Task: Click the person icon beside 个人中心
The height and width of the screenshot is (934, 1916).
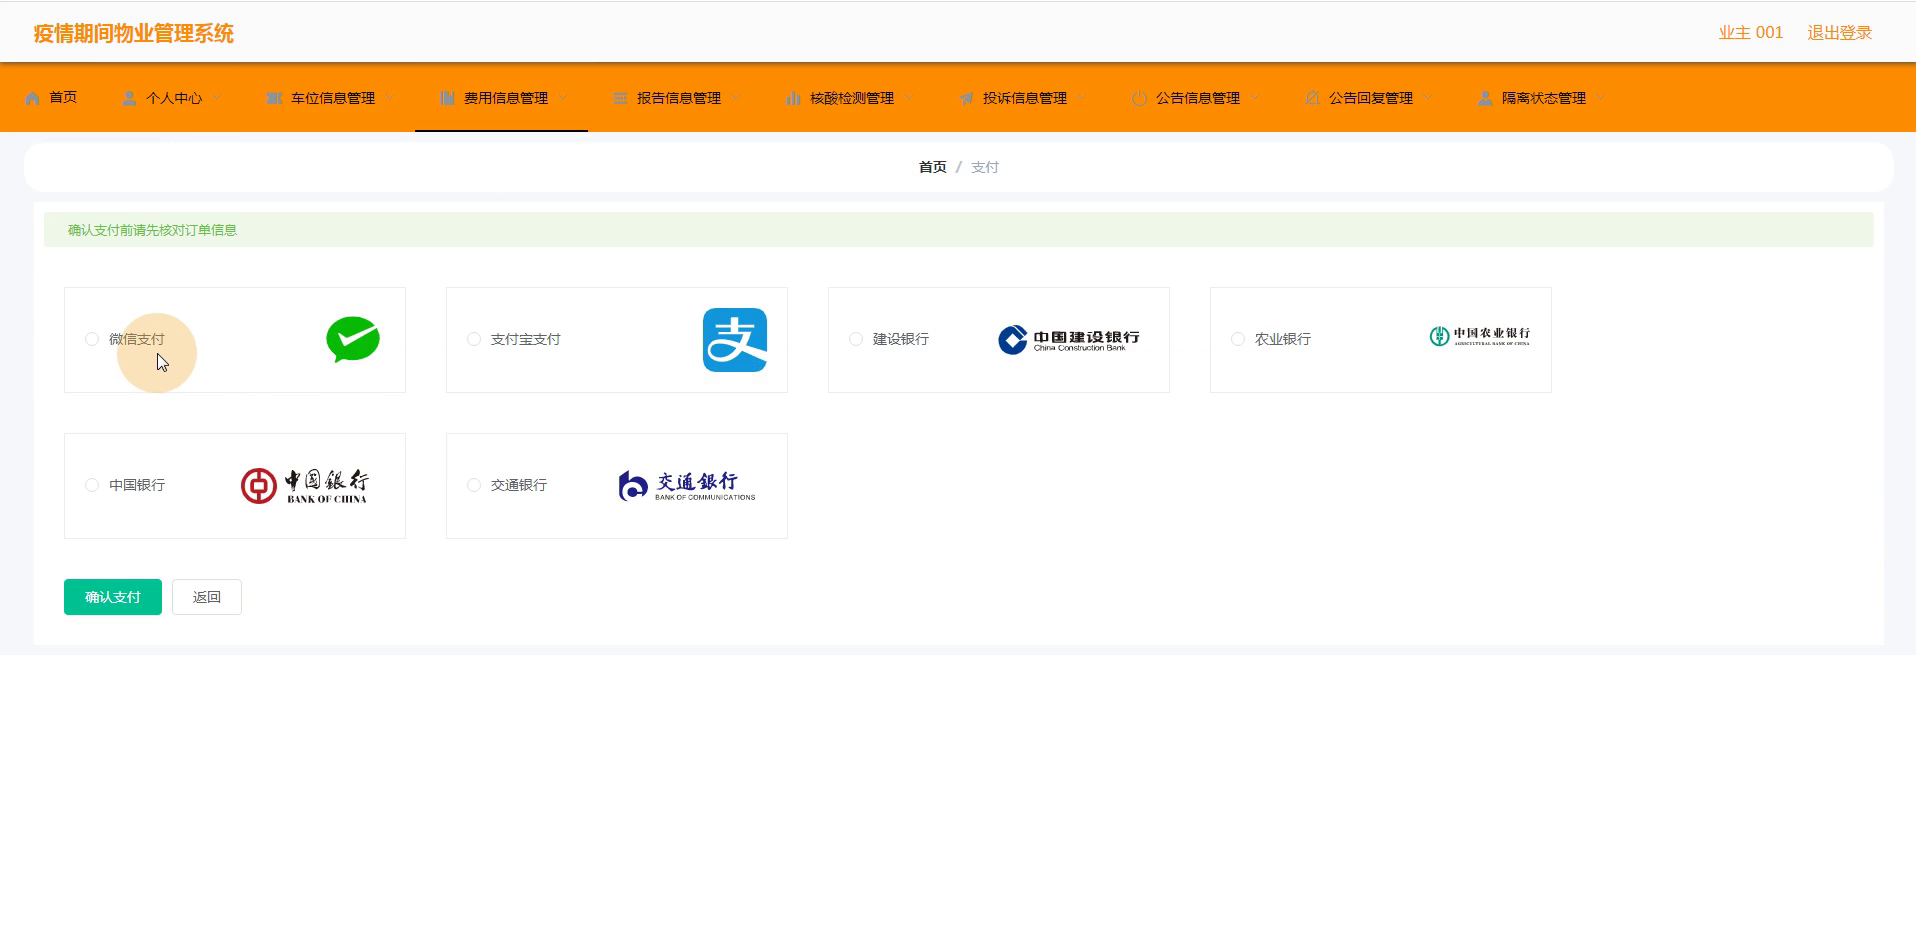Action: click(129, 98)
